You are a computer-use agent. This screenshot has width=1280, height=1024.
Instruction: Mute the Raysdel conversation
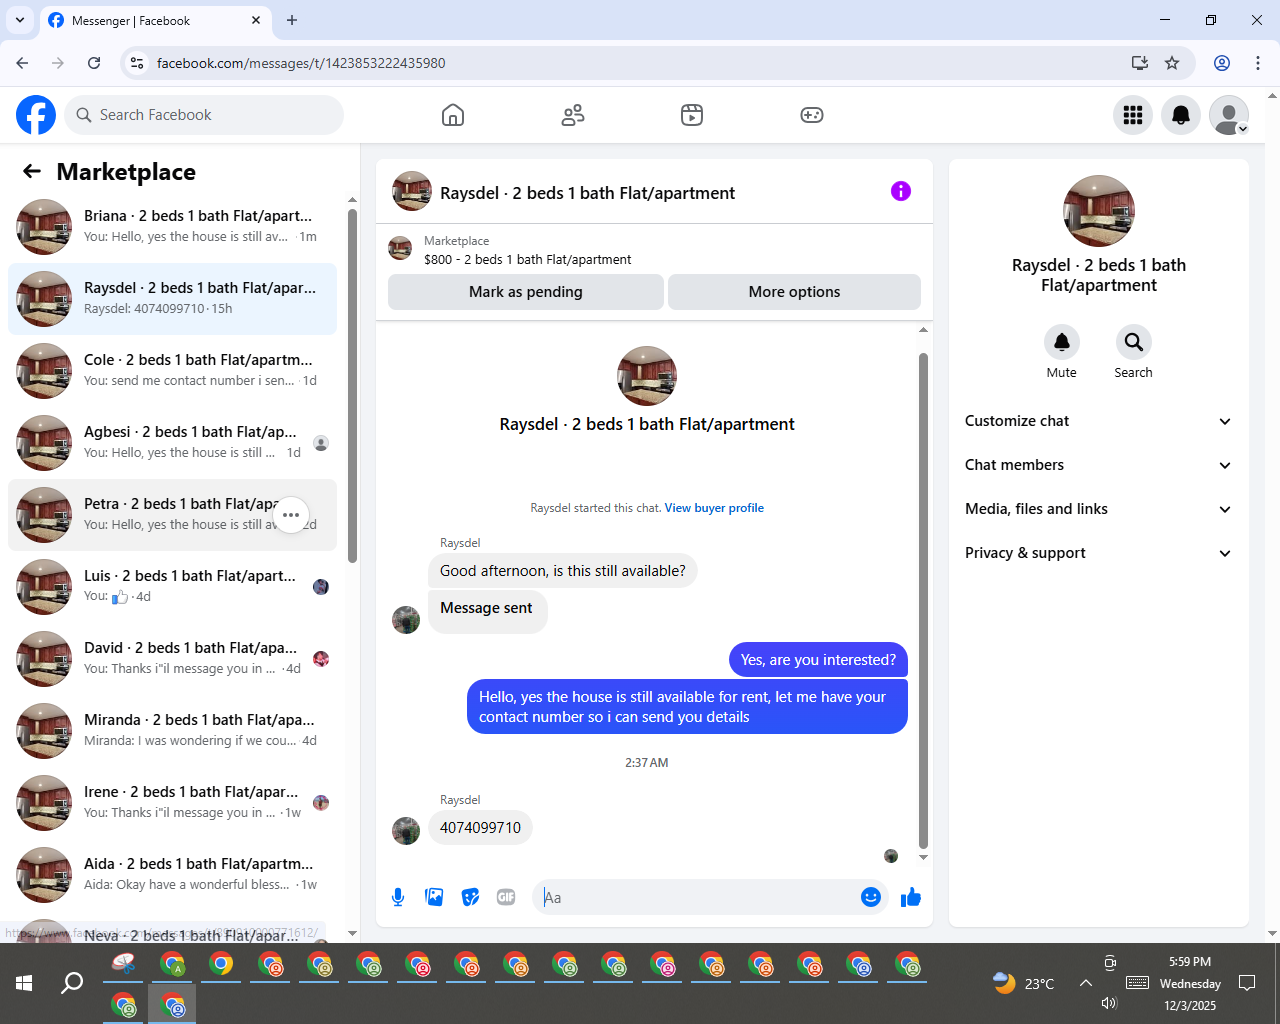point(1062,342)
